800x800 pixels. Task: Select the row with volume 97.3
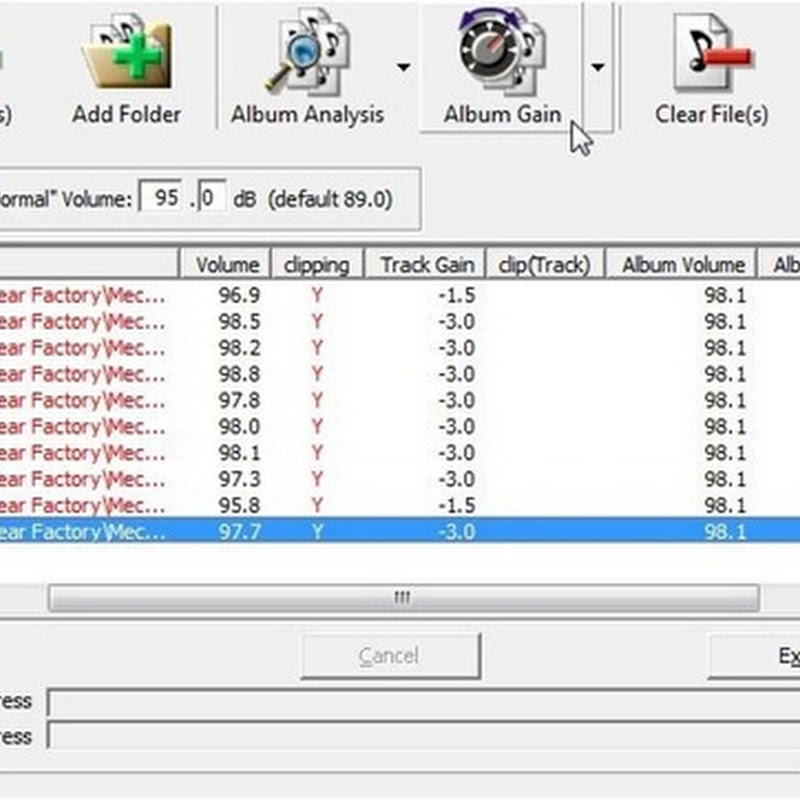[x=400, y=479]
